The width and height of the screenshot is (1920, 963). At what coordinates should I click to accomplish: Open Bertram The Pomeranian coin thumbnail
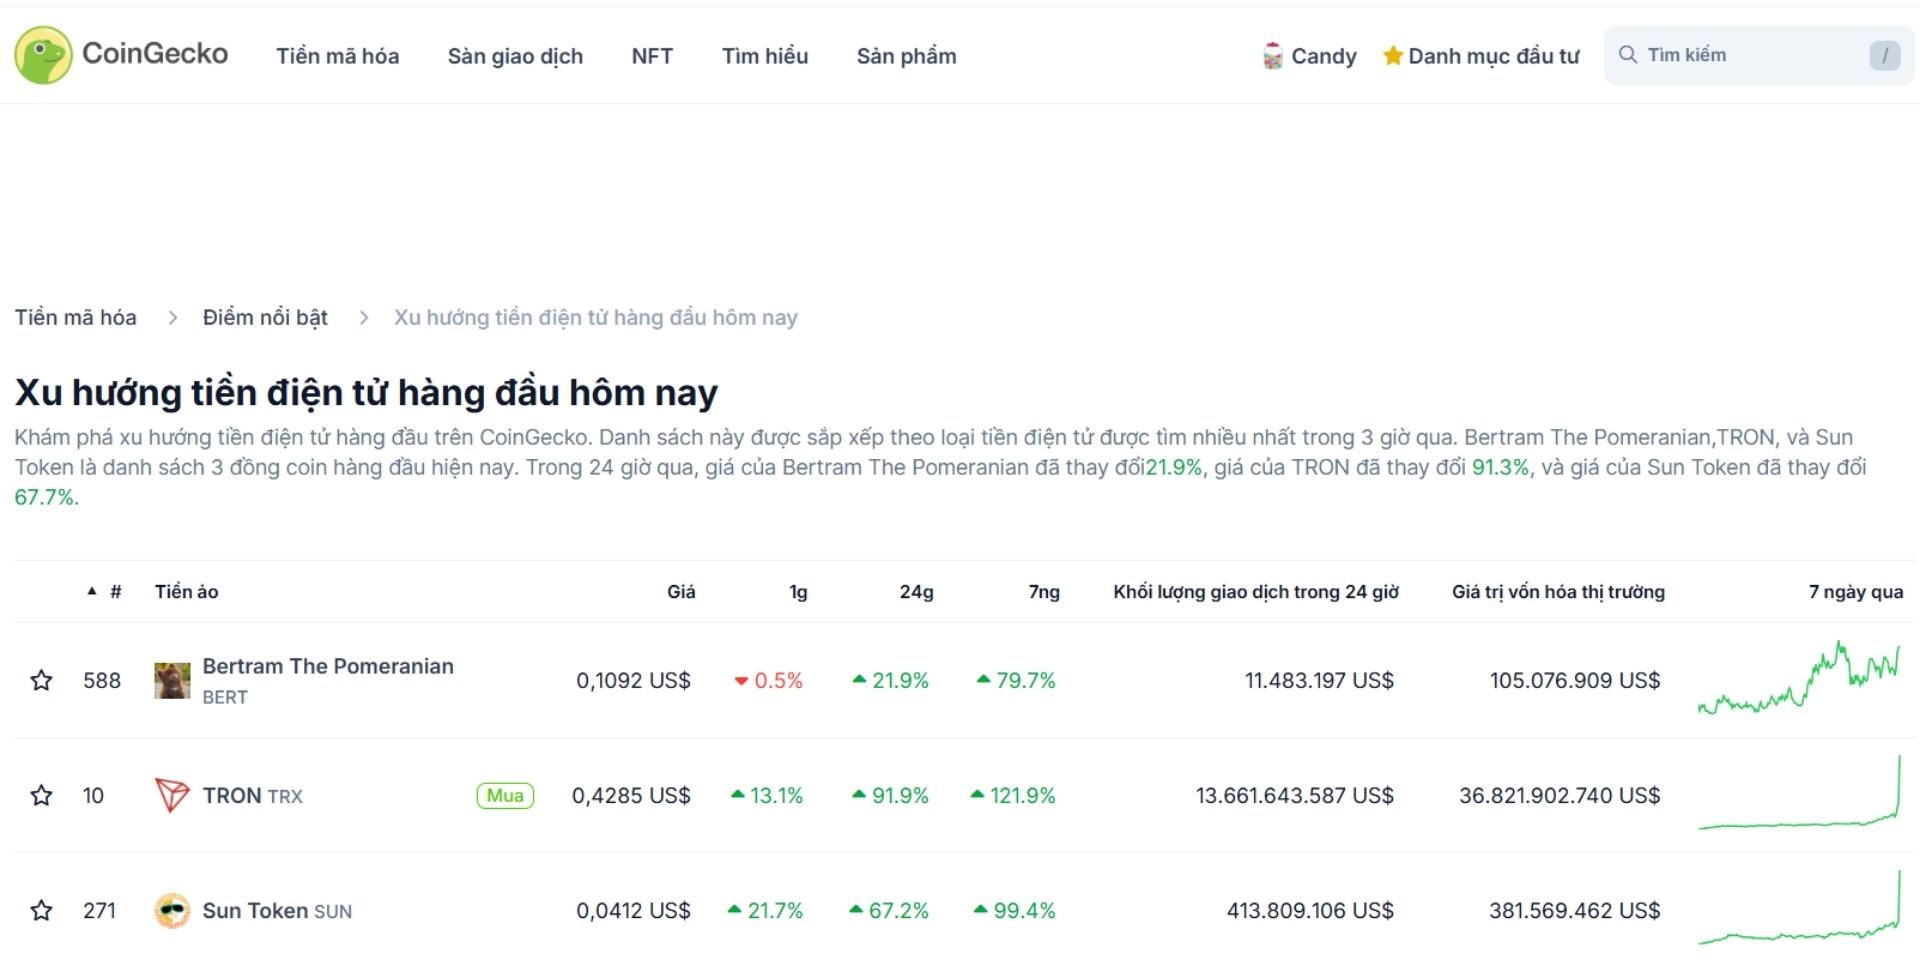(x=170, y=680)
